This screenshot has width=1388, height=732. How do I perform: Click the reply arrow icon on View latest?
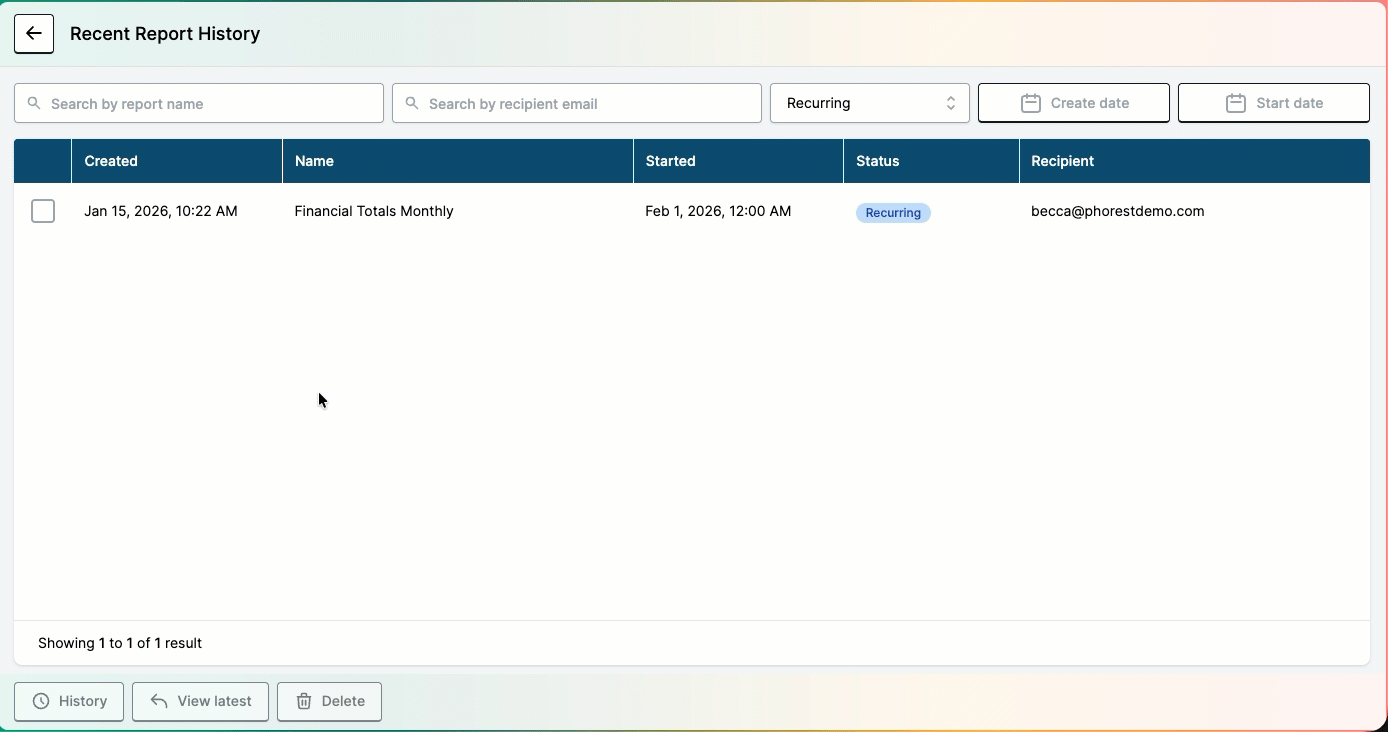click(159, 701)
